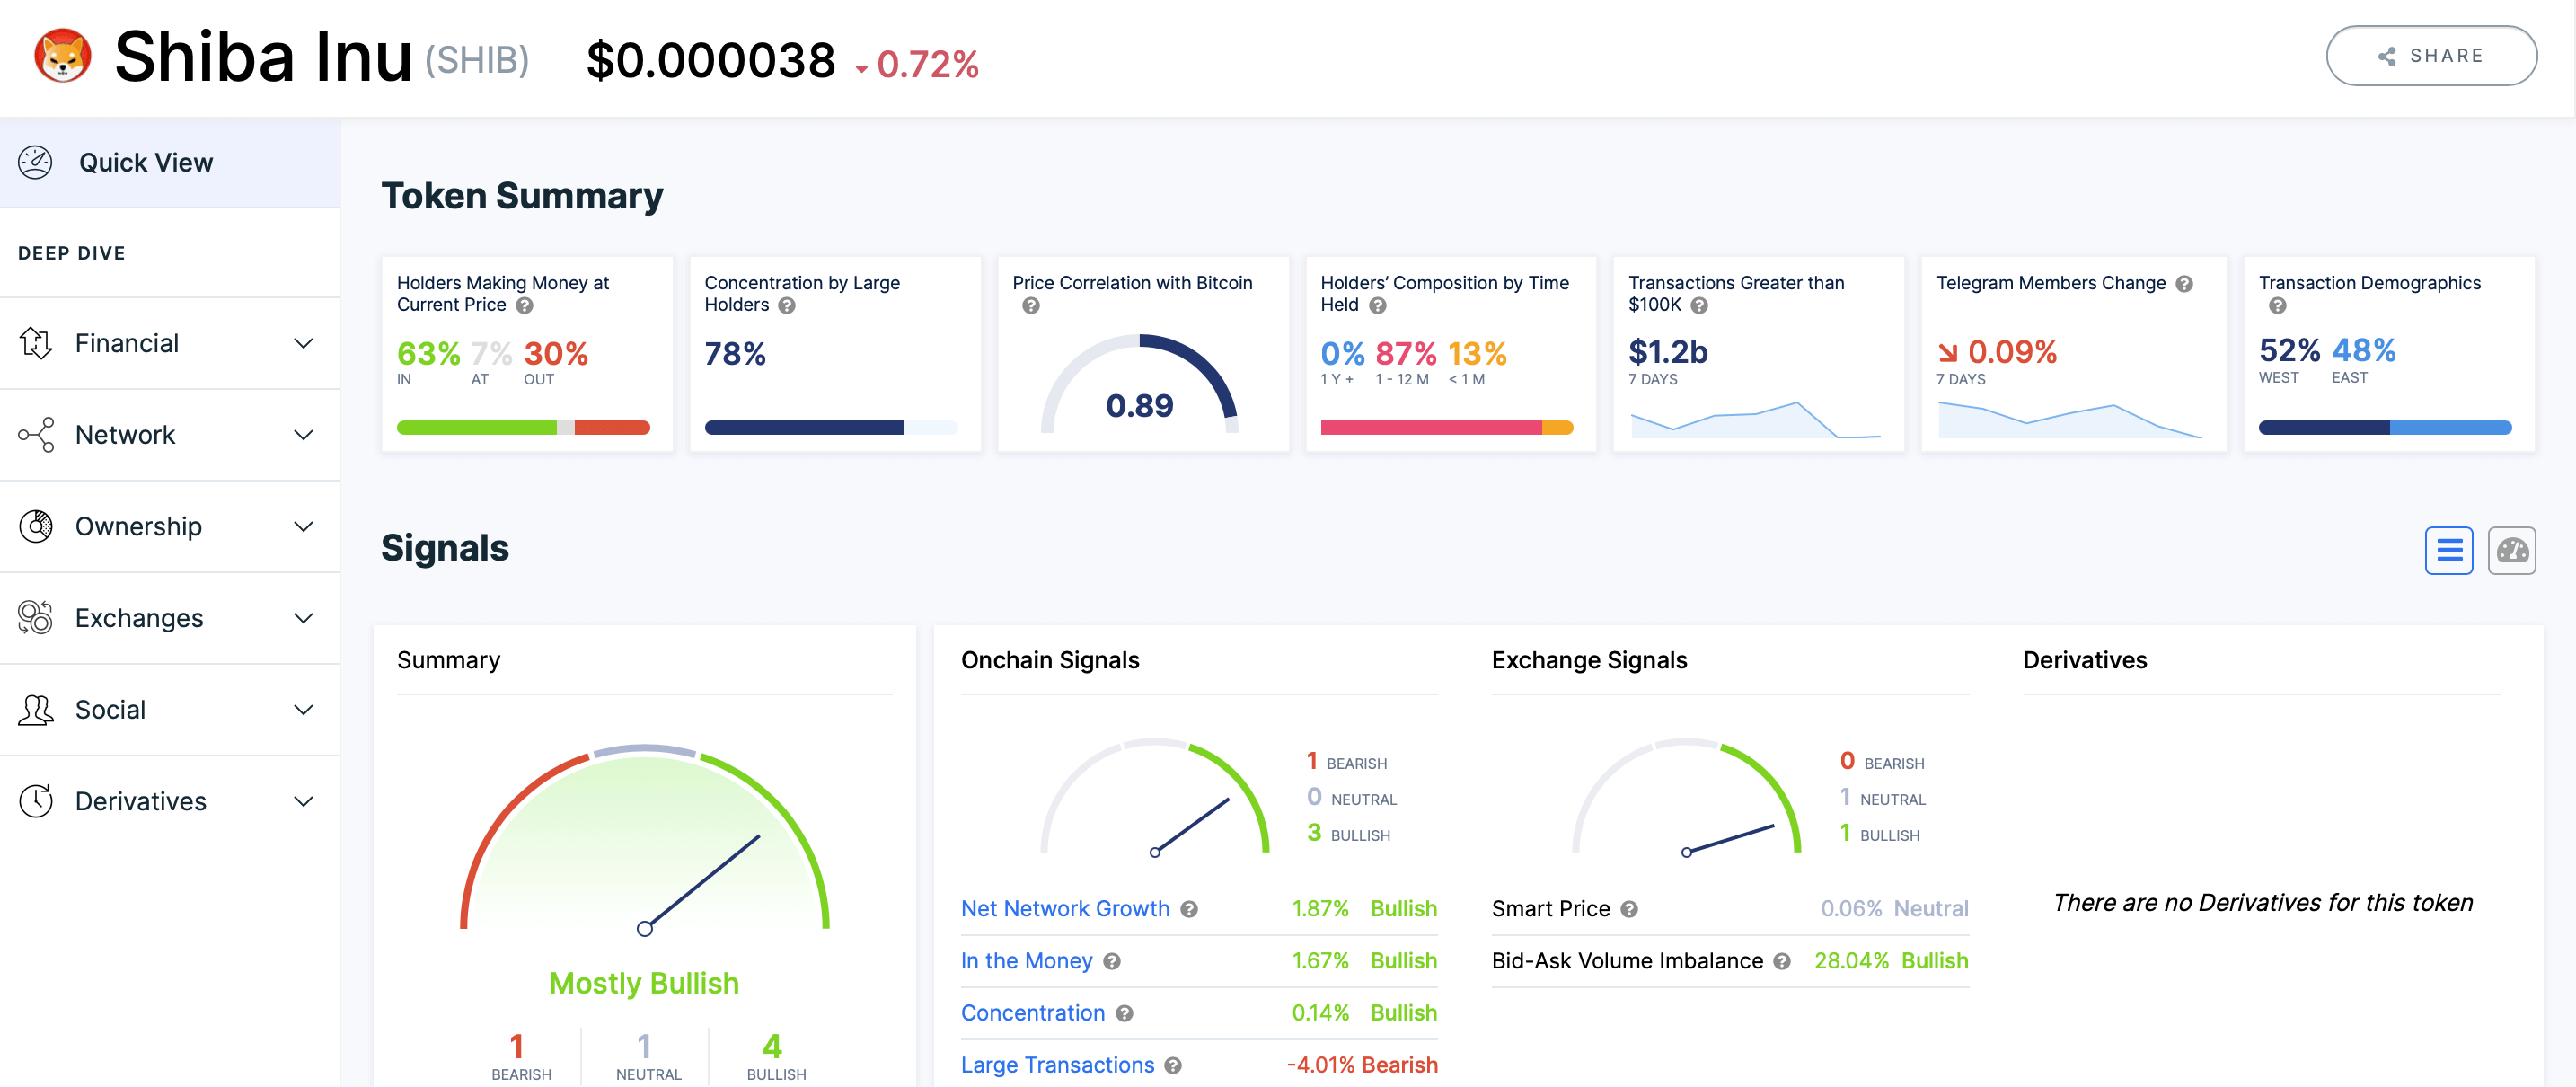2576x1087 pixels.
Task: Click the 0.72% price change
Action: 918,64
